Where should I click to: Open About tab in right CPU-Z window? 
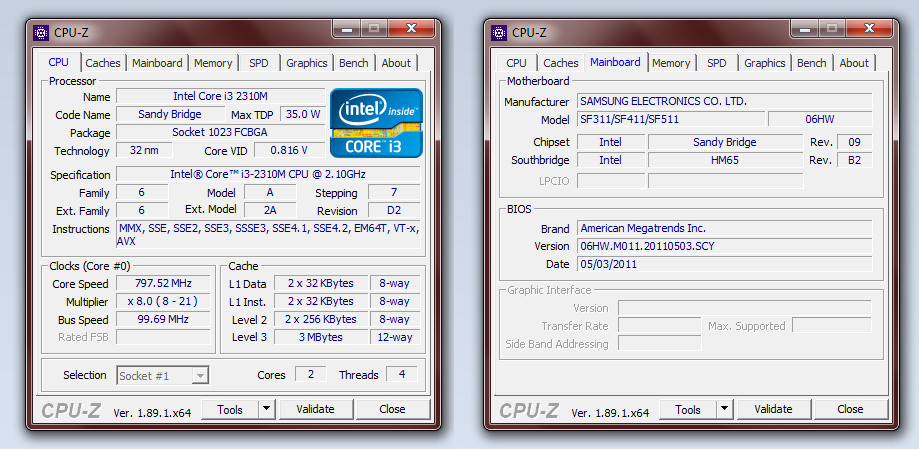(x=854, y=63)
